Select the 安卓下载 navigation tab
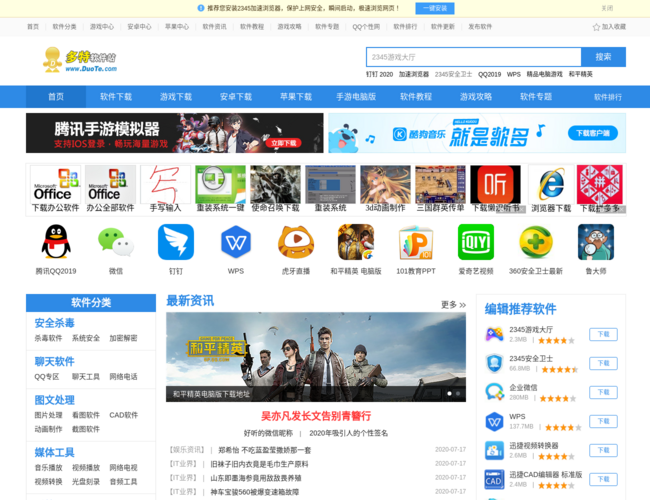The height and width of the screenshot is (500, 650). click(x=236, y=97)
